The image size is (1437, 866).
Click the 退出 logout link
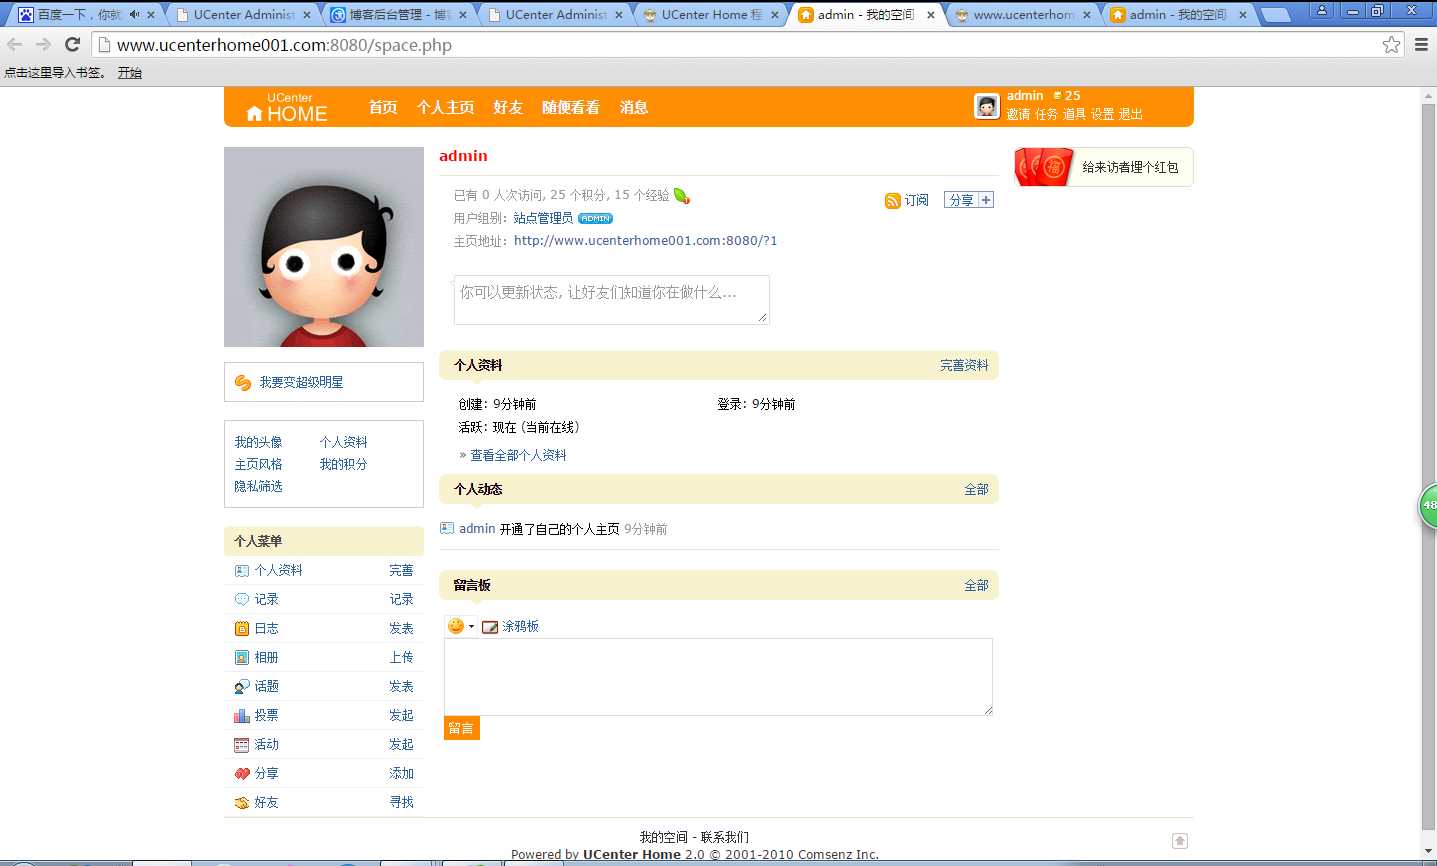[x=1131, y=114]
